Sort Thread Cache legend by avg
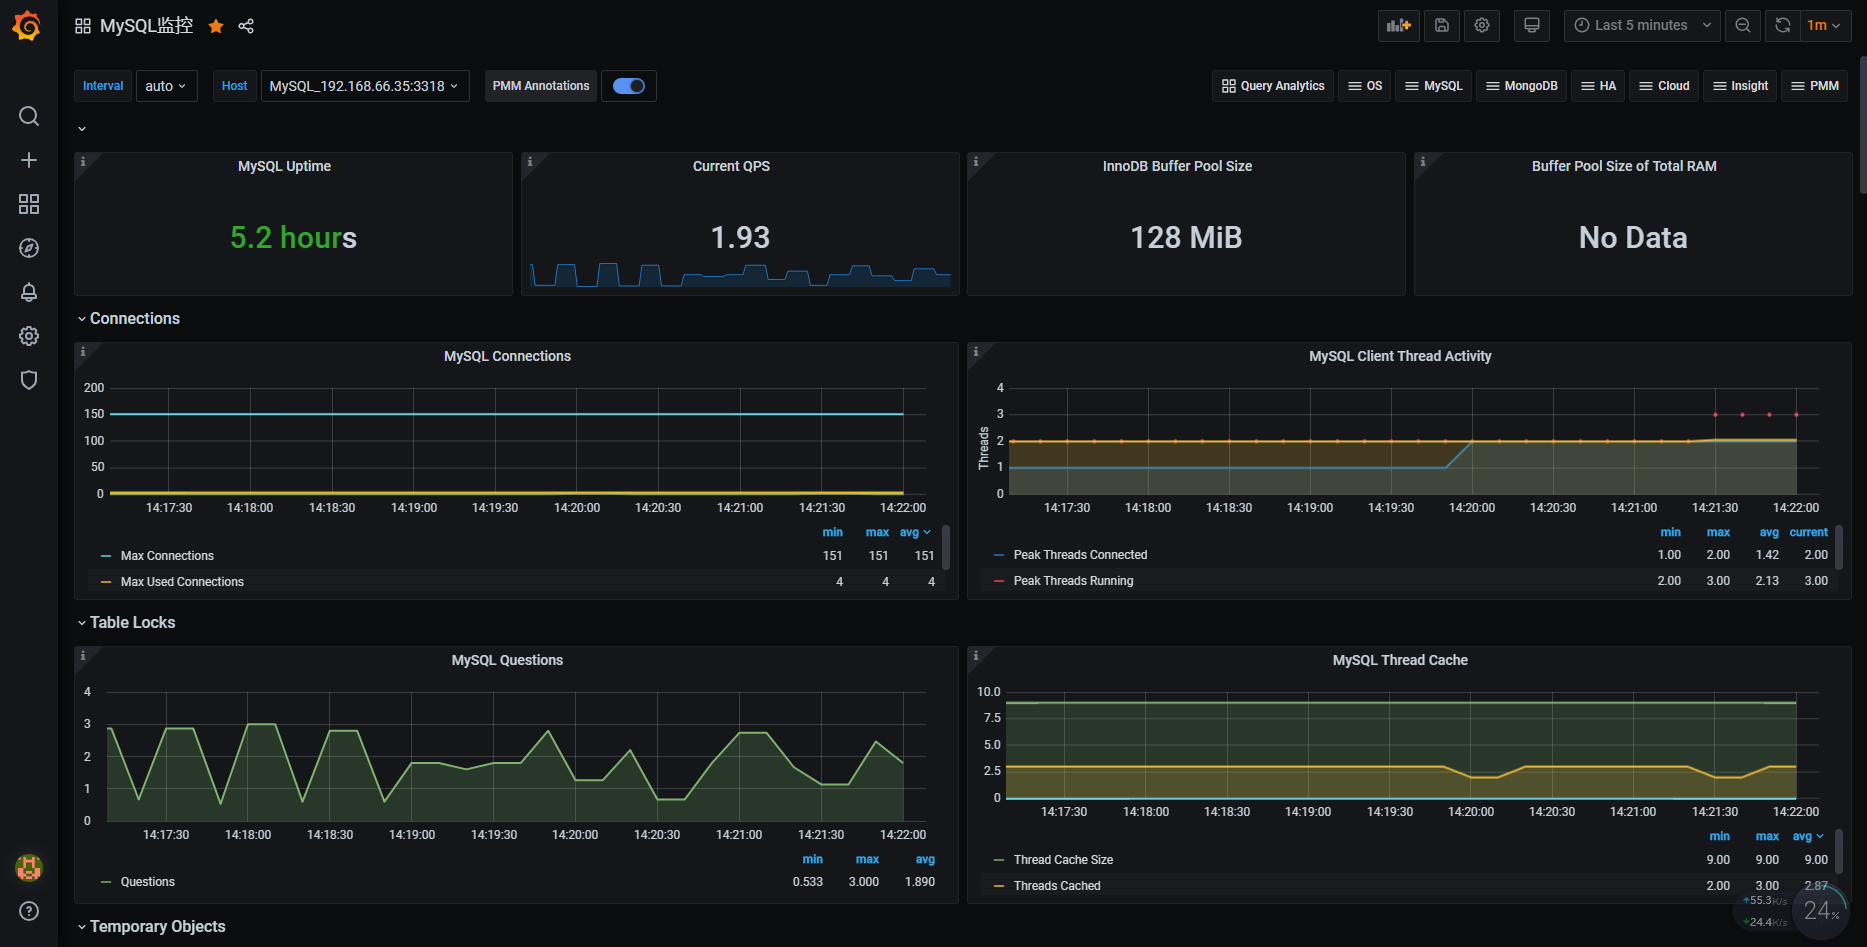The width and height of the screenshot is (1867, 947). pos(1808,836)
